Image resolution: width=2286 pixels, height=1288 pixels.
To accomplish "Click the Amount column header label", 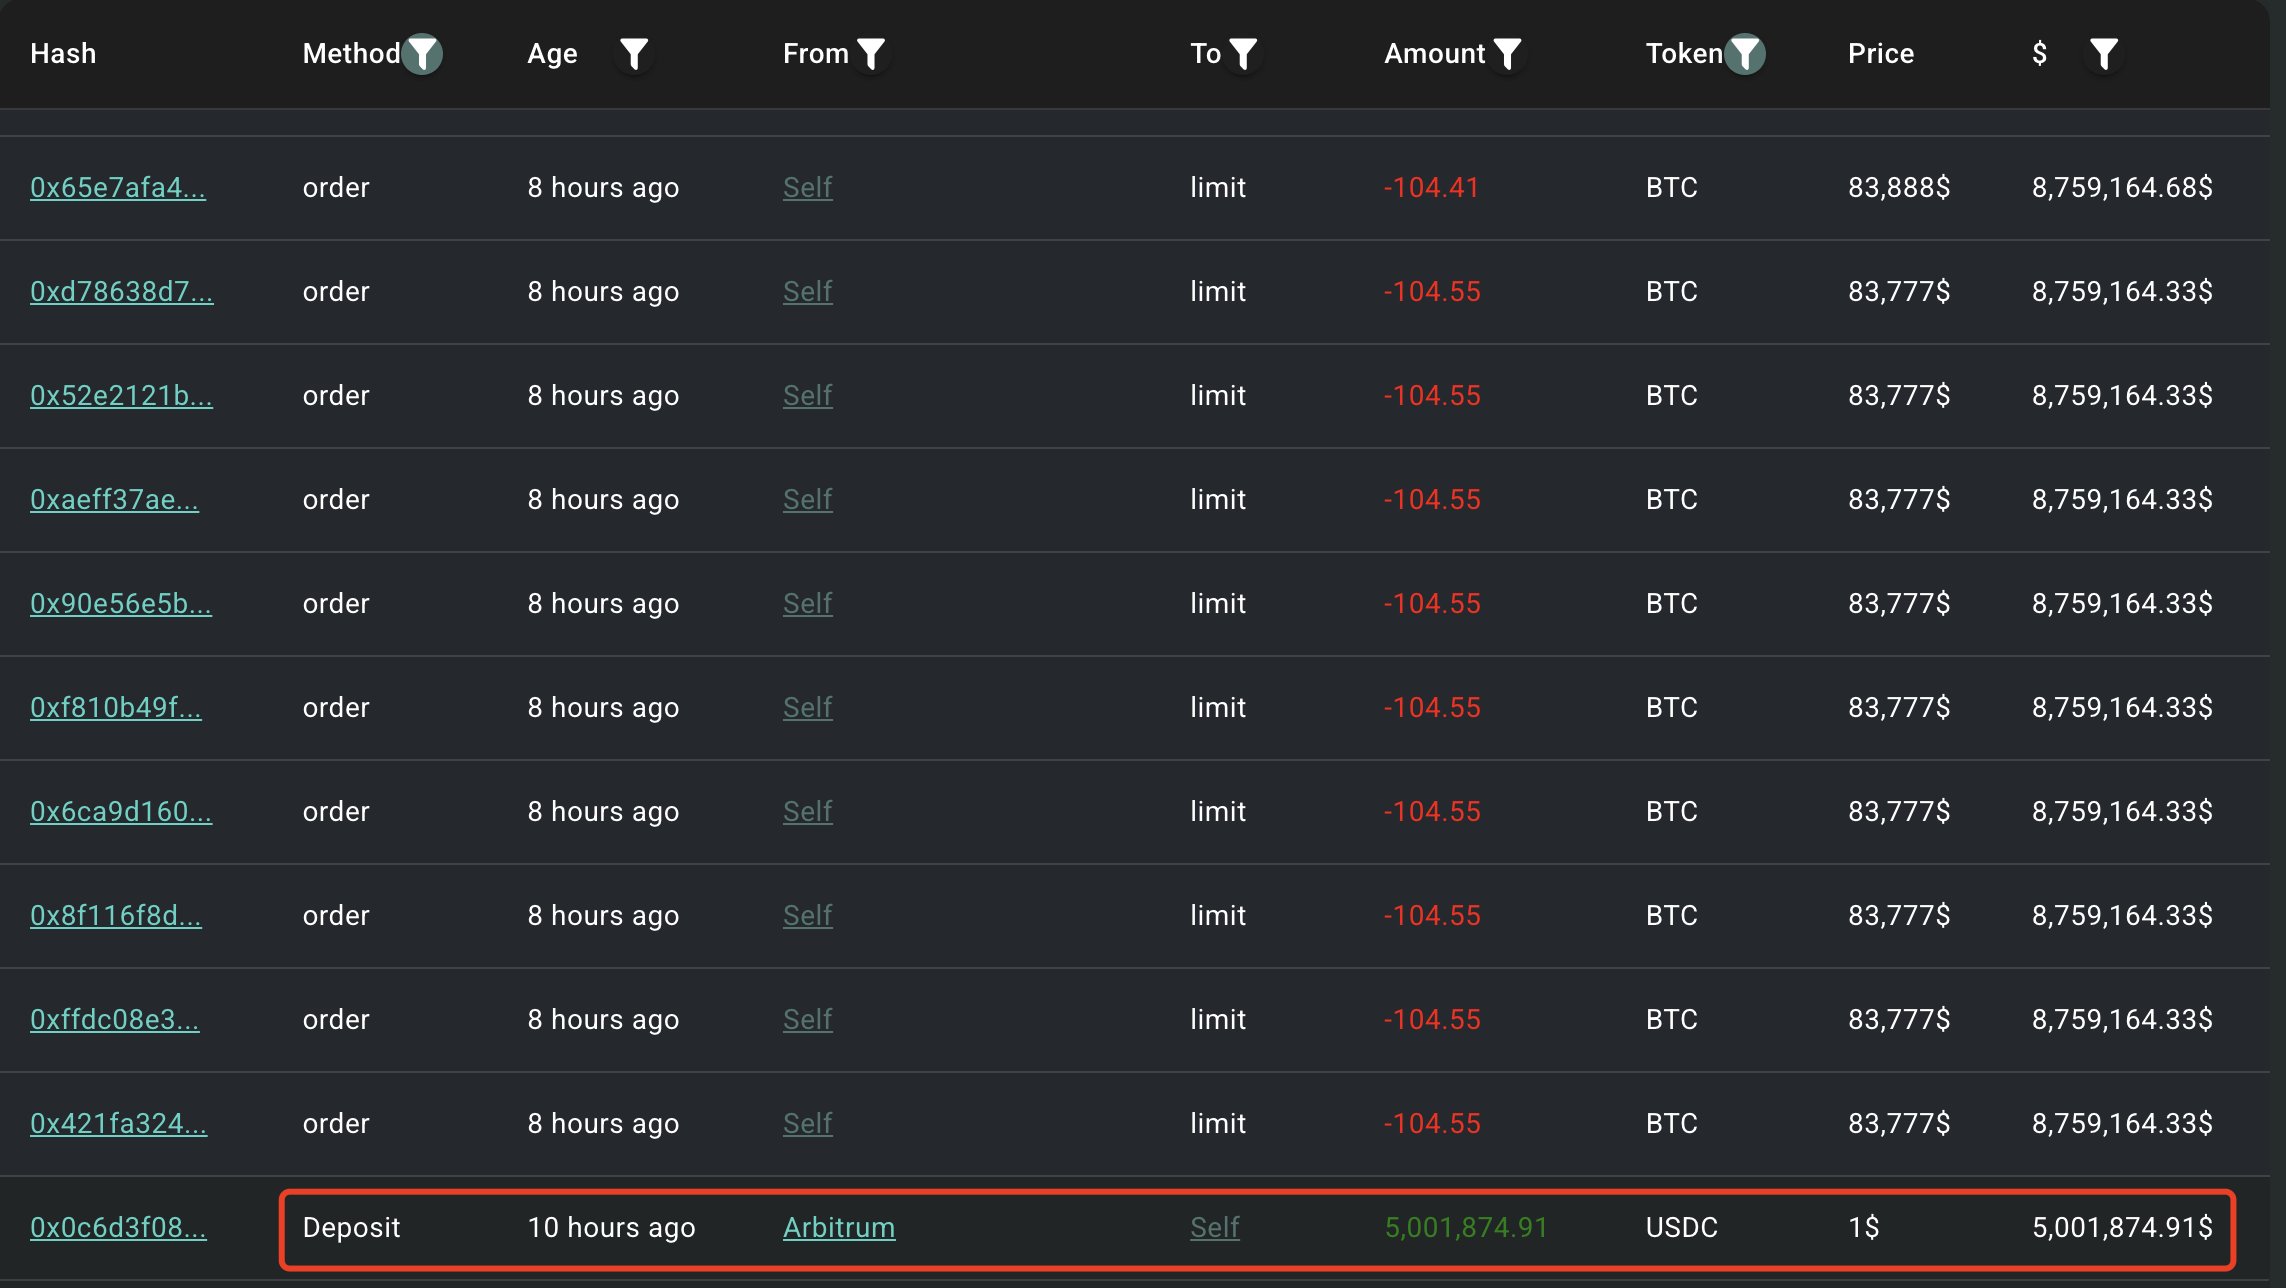I will [1435, 54].
